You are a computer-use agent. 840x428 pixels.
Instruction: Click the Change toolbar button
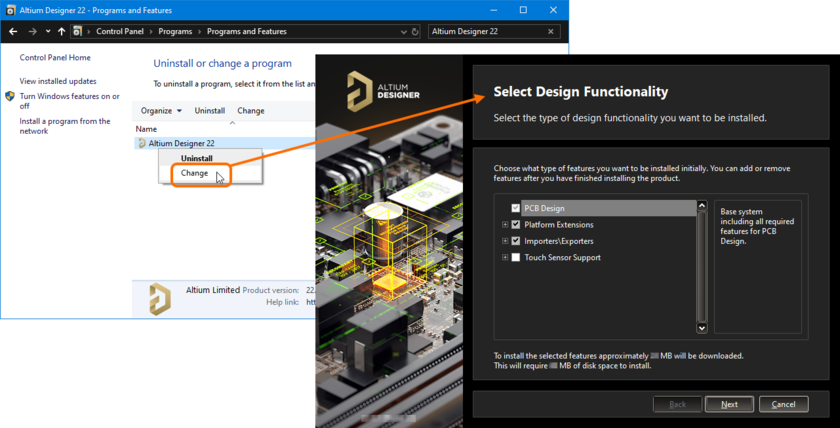pos(251,111)
